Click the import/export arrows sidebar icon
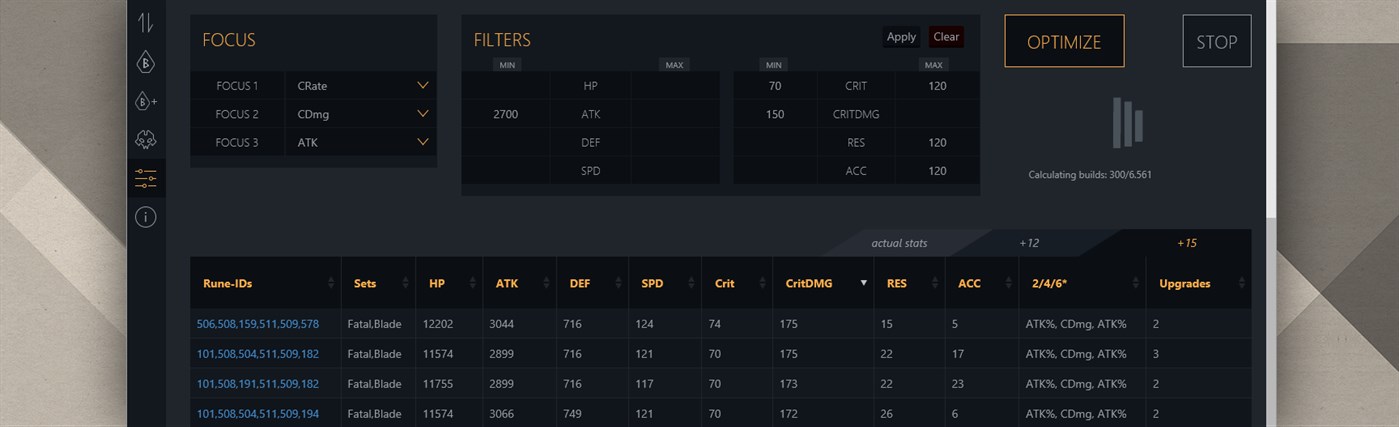Image resolution: width=1399 pixels, height=427 pixels. point(146,24)
